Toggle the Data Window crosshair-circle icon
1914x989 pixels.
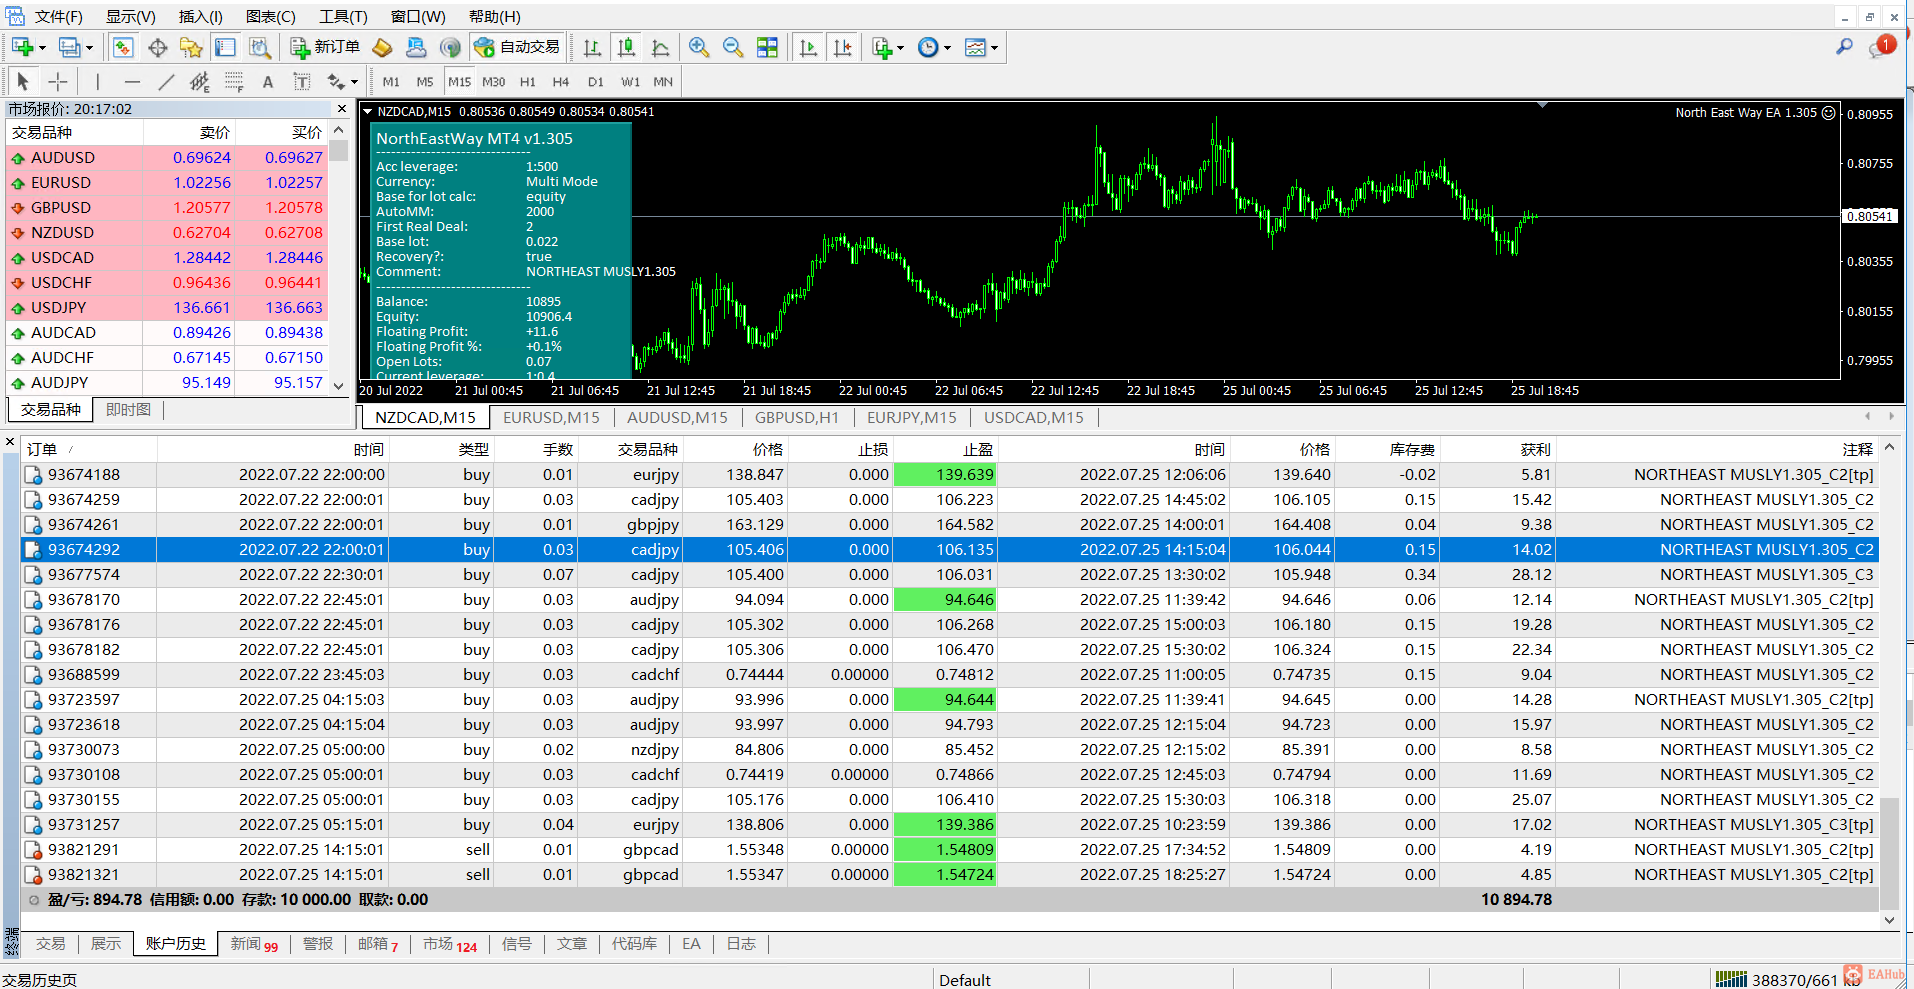pyautogui.click(x=157, y=47)
